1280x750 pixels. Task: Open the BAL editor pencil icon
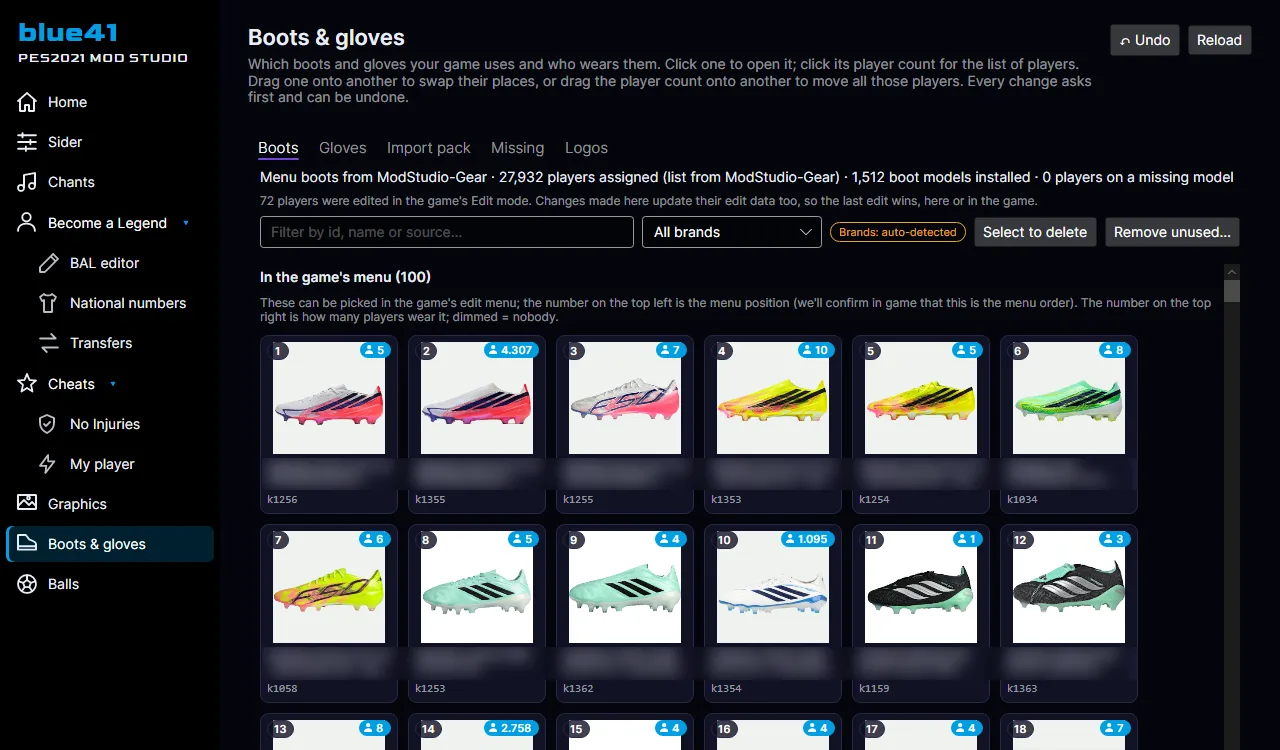point(48,263)
